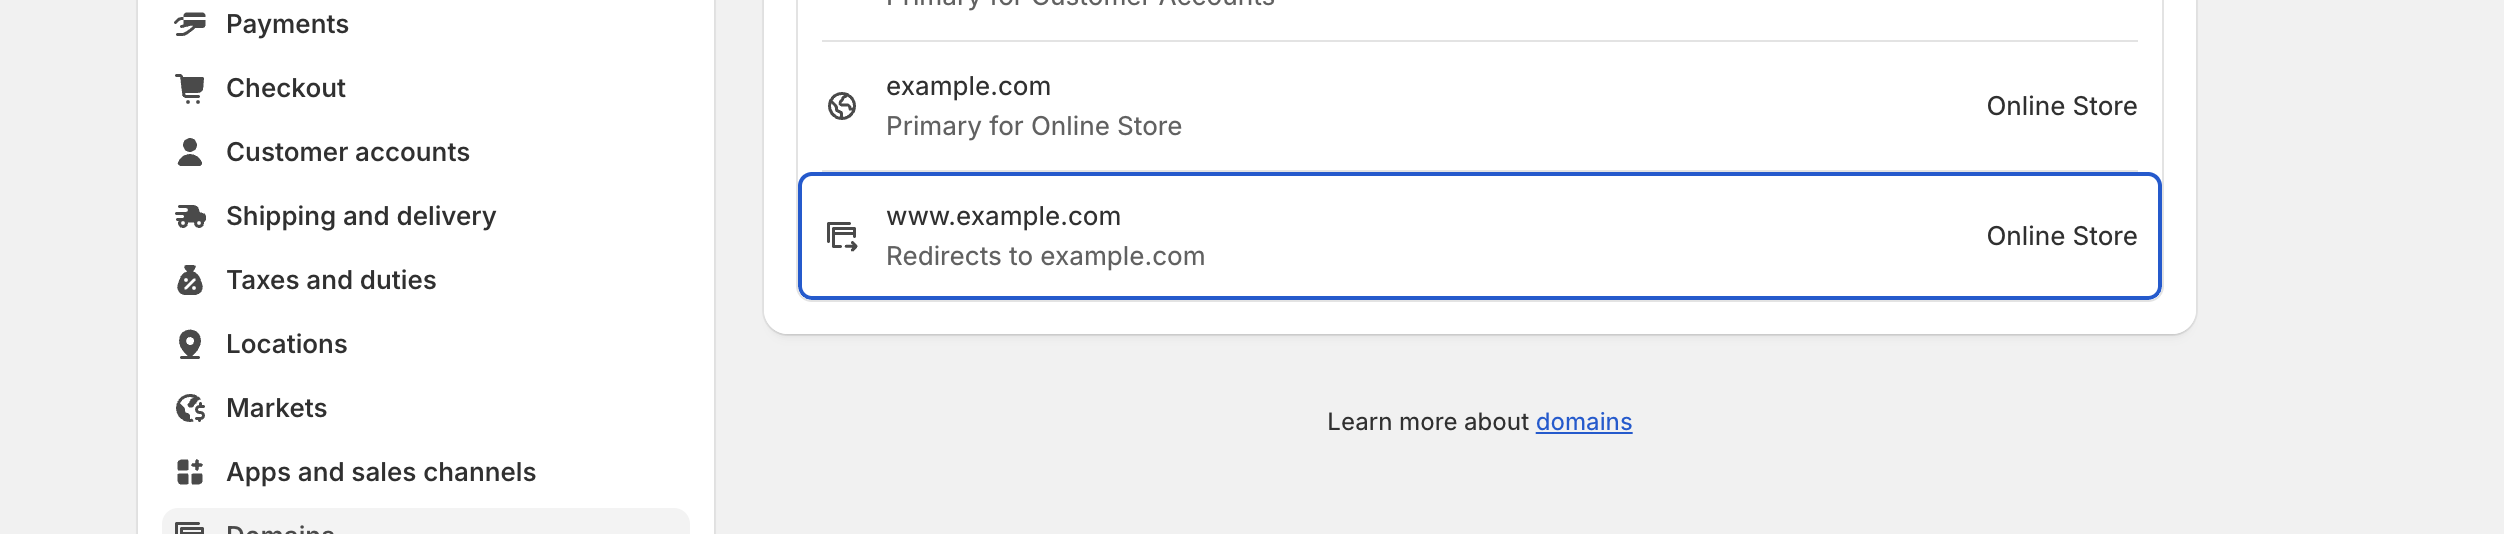Screen dimensions: 2504x534
Task: Click the Taxes and duties percent bag icon
Action: (x=190, y=280)
